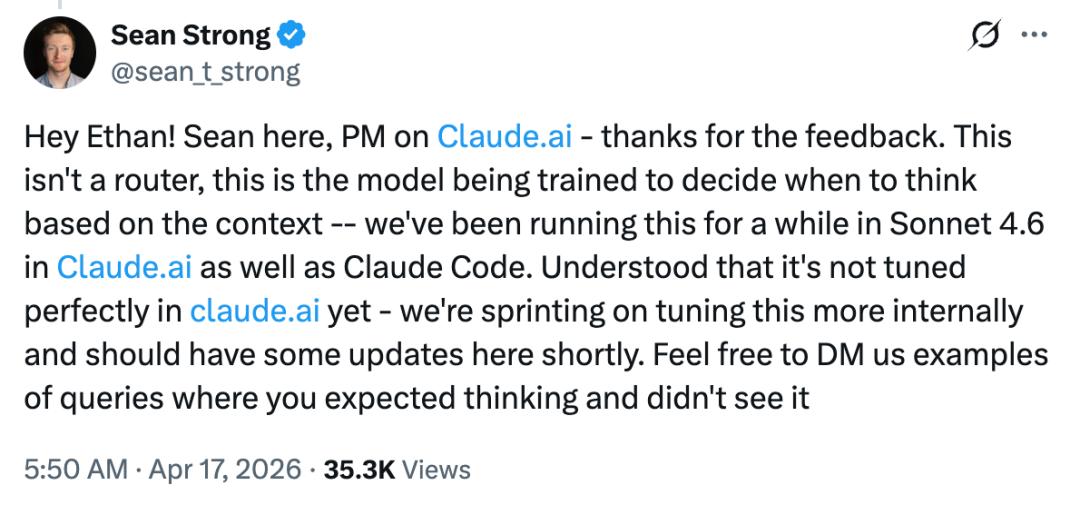
Task: Open the Grok slashed-circle icon
Action: tap(985, 36)
